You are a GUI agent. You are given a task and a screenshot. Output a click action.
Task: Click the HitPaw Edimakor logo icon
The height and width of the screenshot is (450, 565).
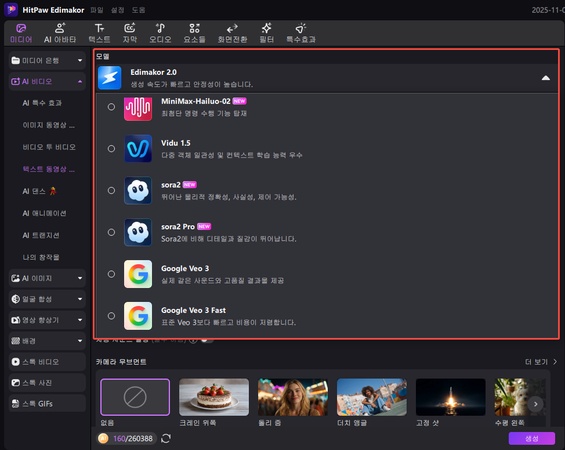pyautogui.click(x=11, y=9)
